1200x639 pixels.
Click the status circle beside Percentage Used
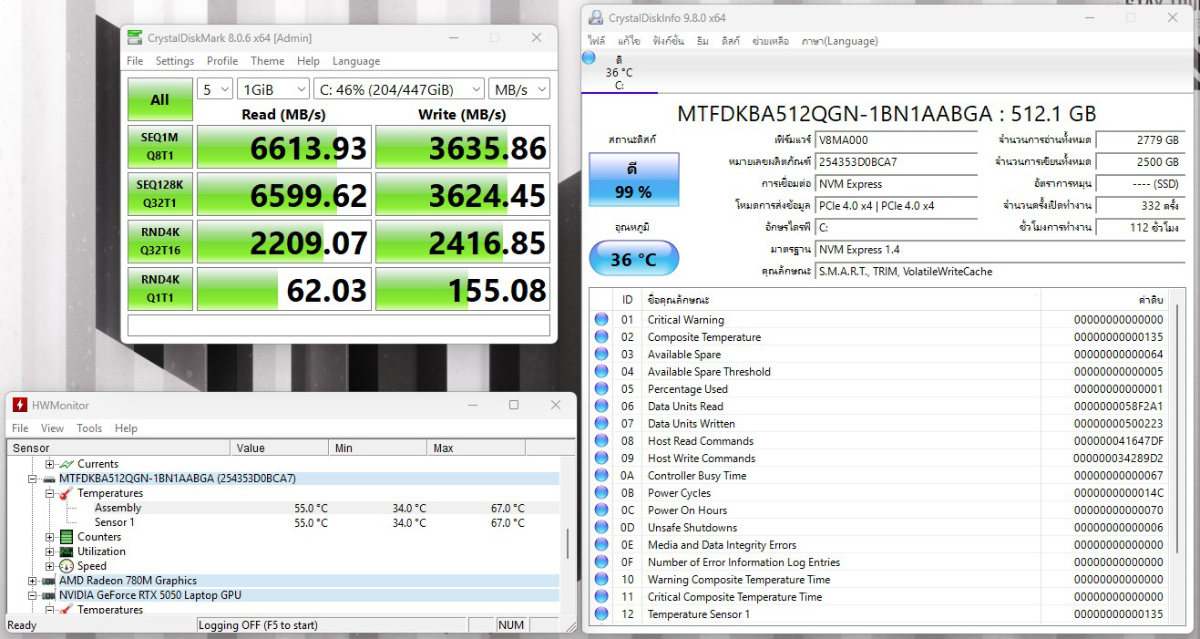[x=601, y=389]
